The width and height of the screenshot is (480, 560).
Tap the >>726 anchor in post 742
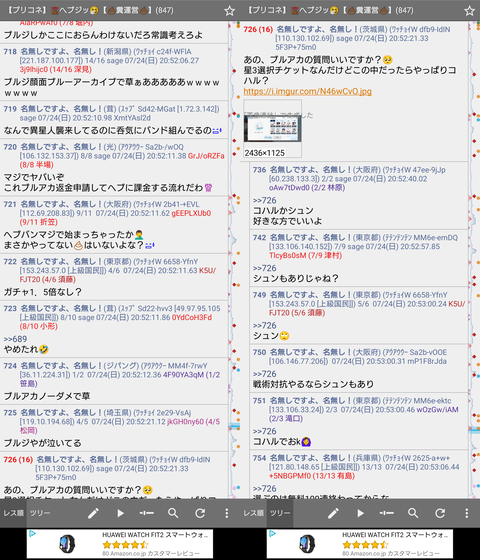pyautogui.click(x=265, y=268)
